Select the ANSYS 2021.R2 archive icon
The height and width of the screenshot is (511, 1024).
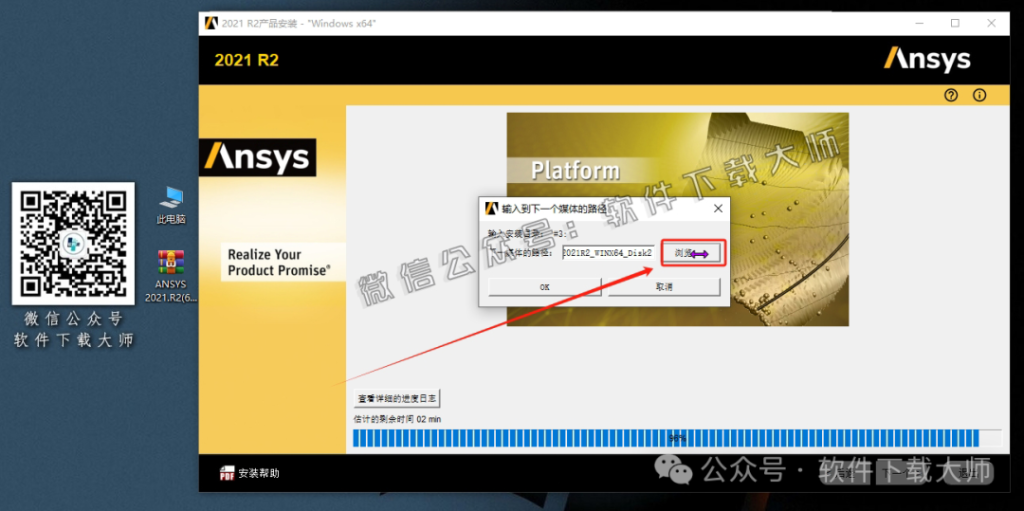pyautogui.click(x=171, y=276)
